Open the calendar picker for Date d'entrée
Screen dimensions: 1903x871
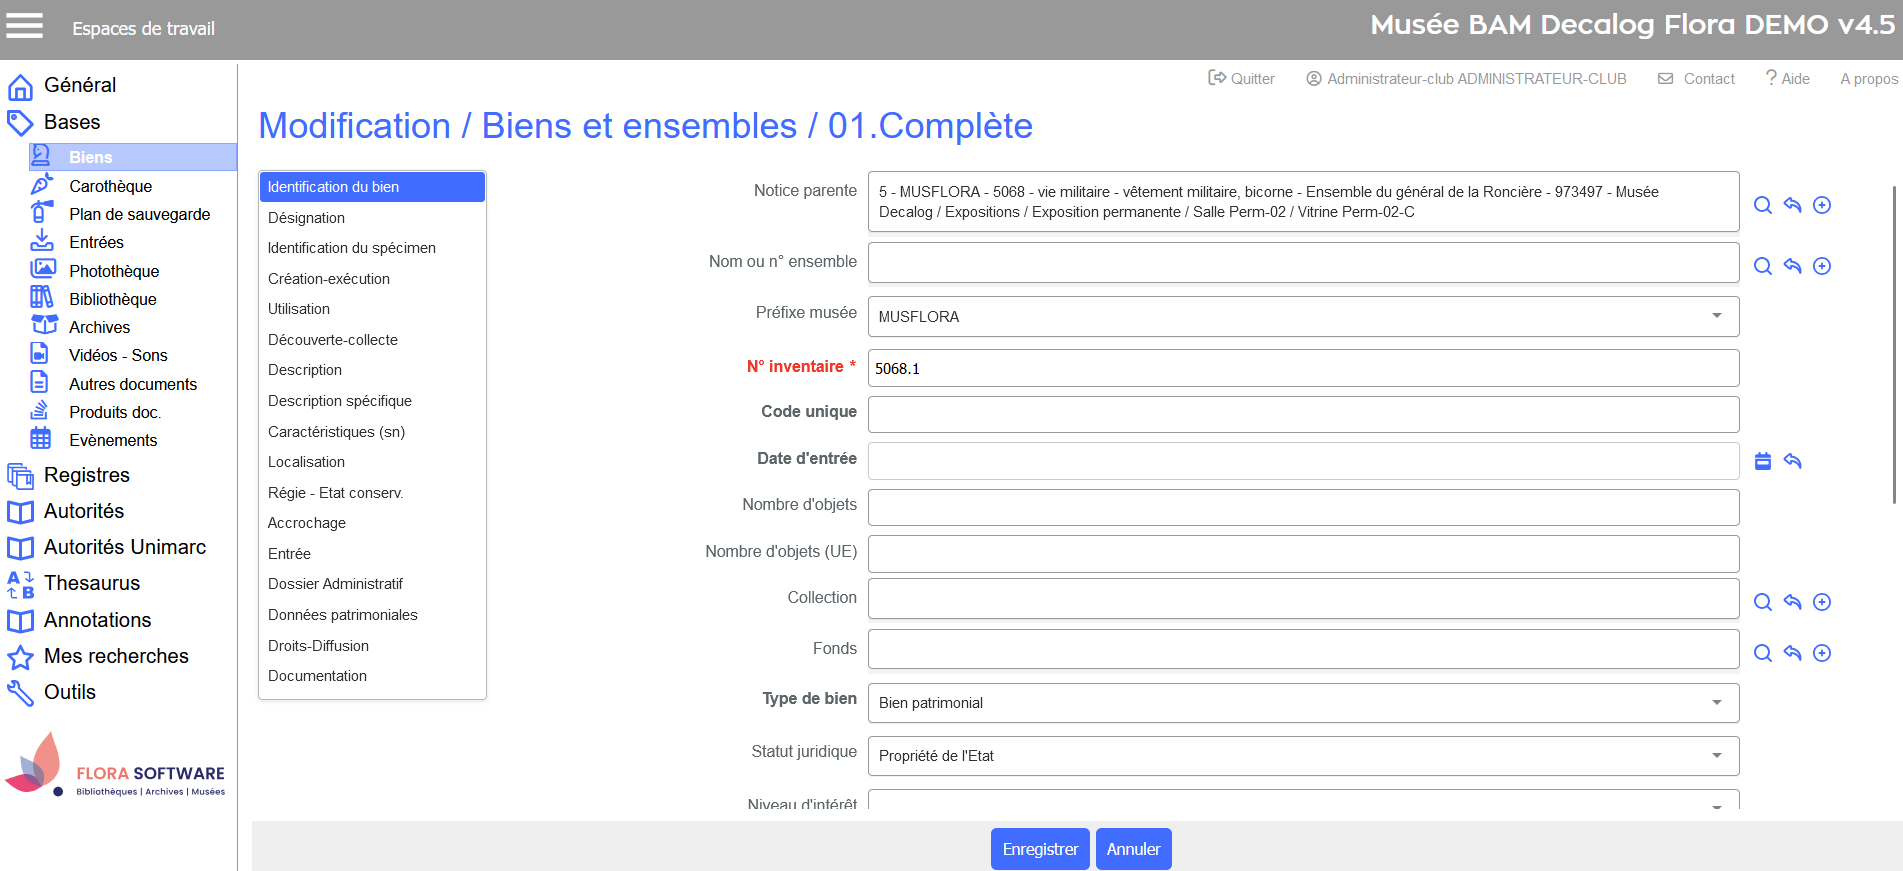click(1763, 461)
